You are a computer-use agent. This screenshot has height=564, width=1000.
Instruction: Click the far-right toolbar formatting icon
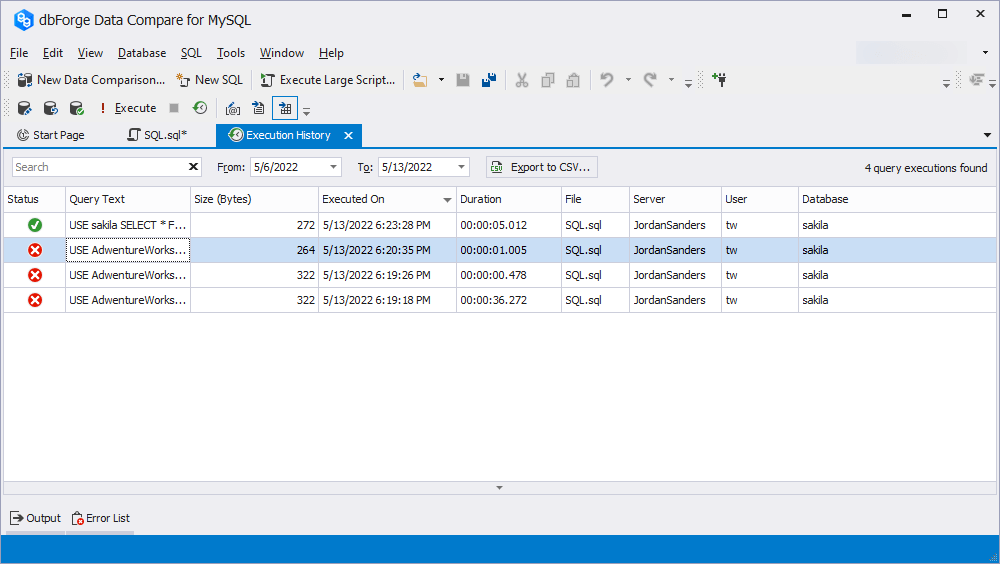click(x=976, y=80)
